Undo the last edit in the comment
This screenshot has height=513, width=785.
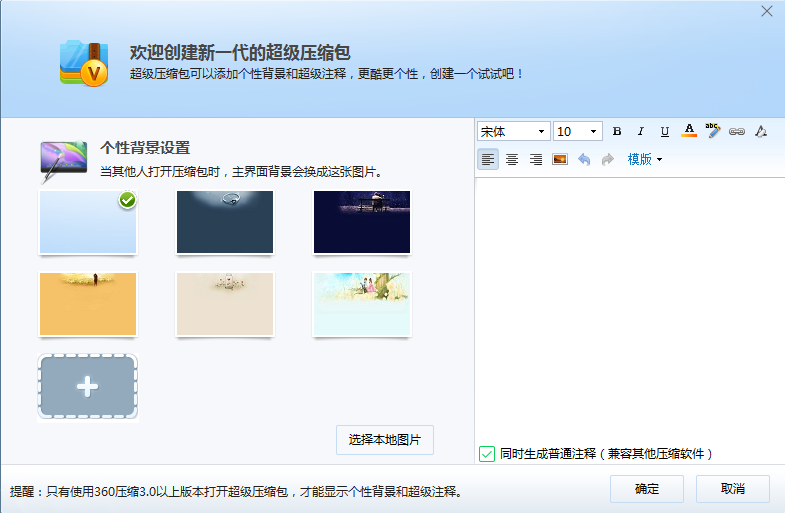584,160
